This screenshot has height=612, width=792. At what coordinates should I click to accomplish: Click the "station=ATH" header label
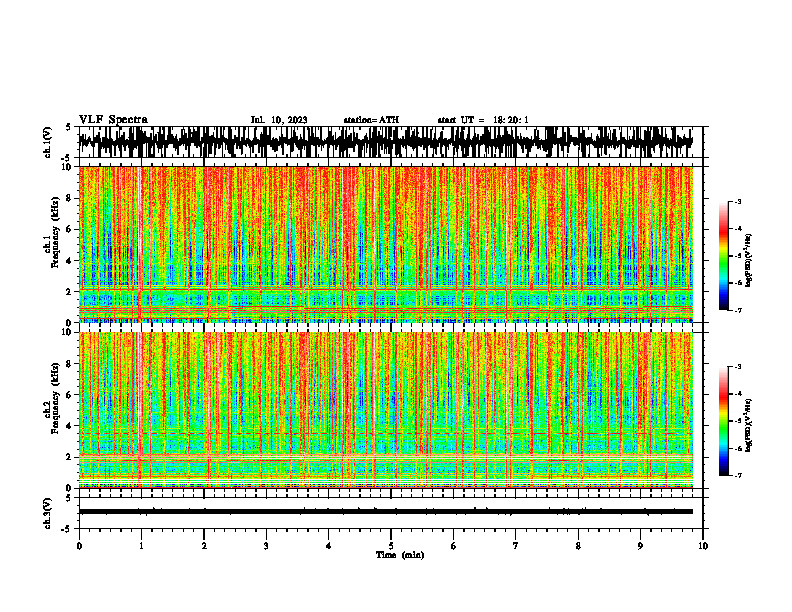[x=371, y=120]
